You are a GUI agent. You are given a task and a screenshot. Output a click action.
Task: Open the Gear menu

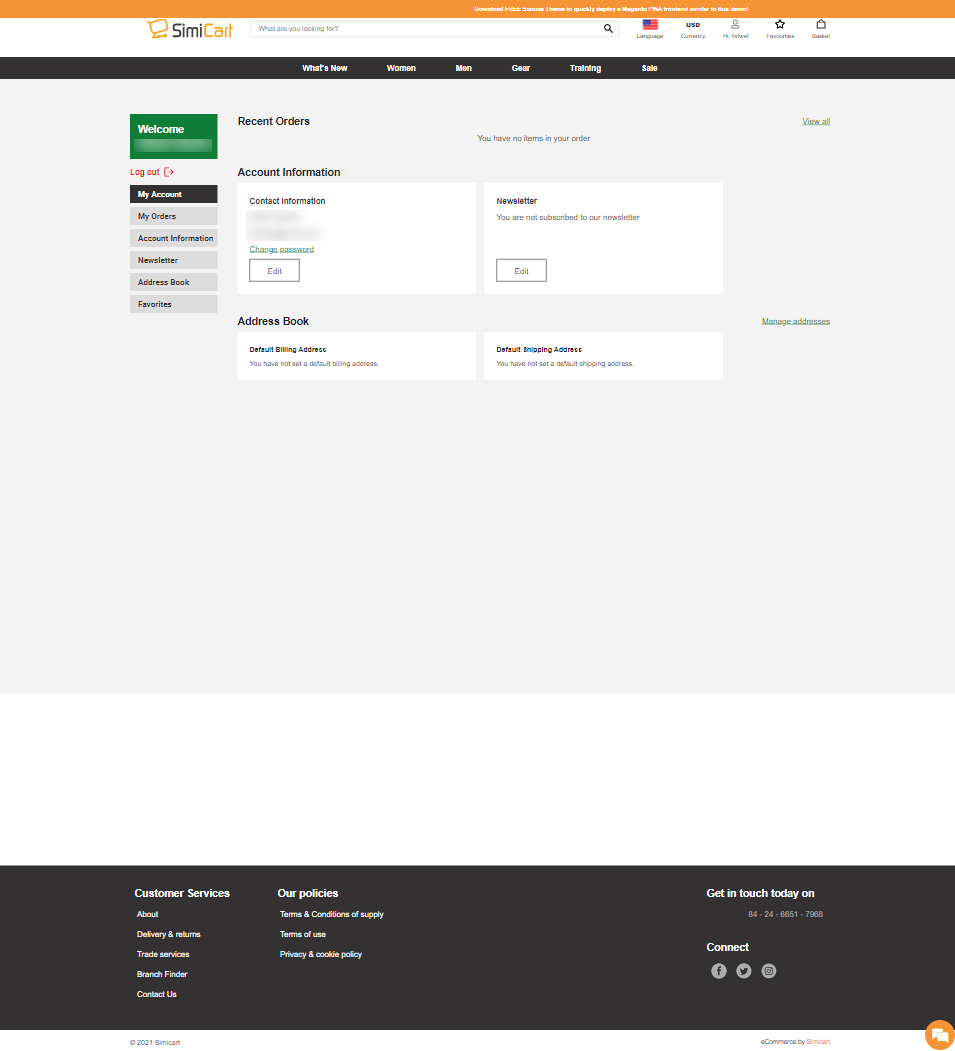[x=521, y=68]
